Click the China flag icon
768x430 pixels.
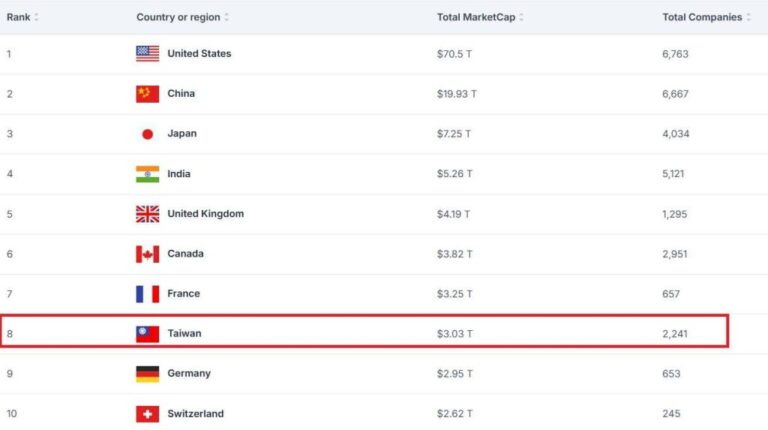(147, 94)
